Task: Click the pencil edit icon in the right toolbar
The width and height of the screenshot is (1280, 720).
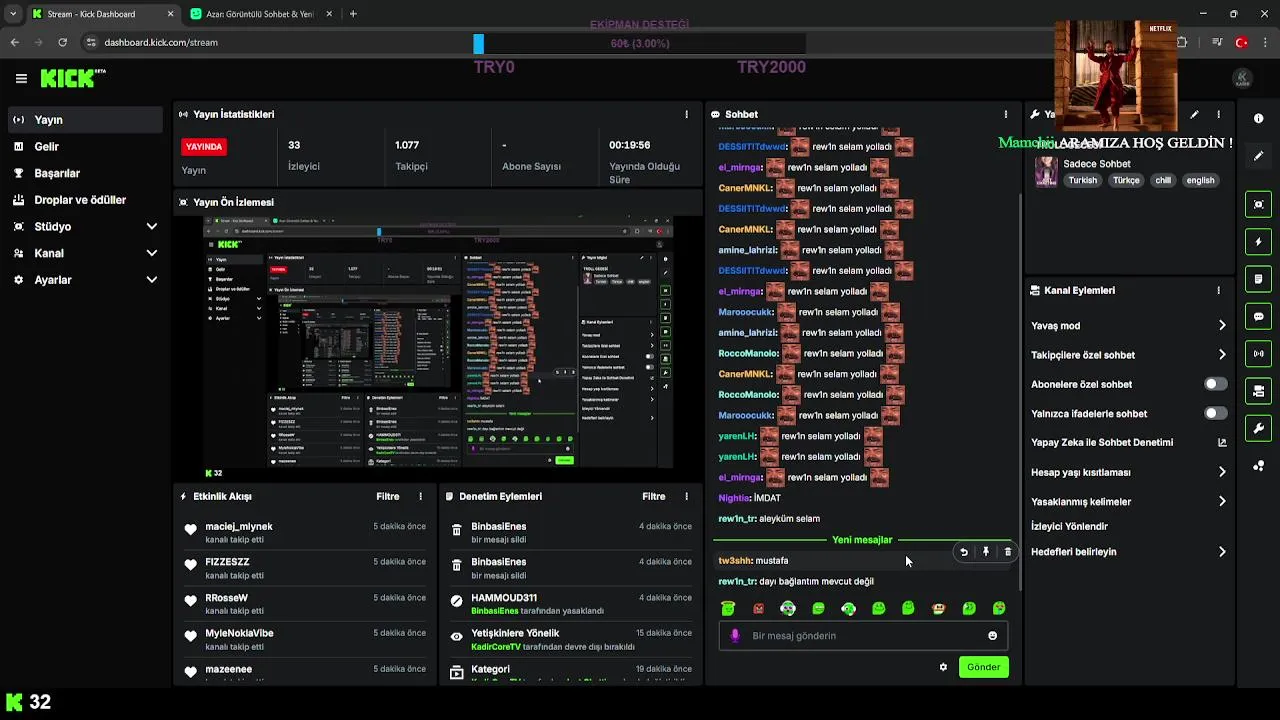Action: click(1258, 156)
